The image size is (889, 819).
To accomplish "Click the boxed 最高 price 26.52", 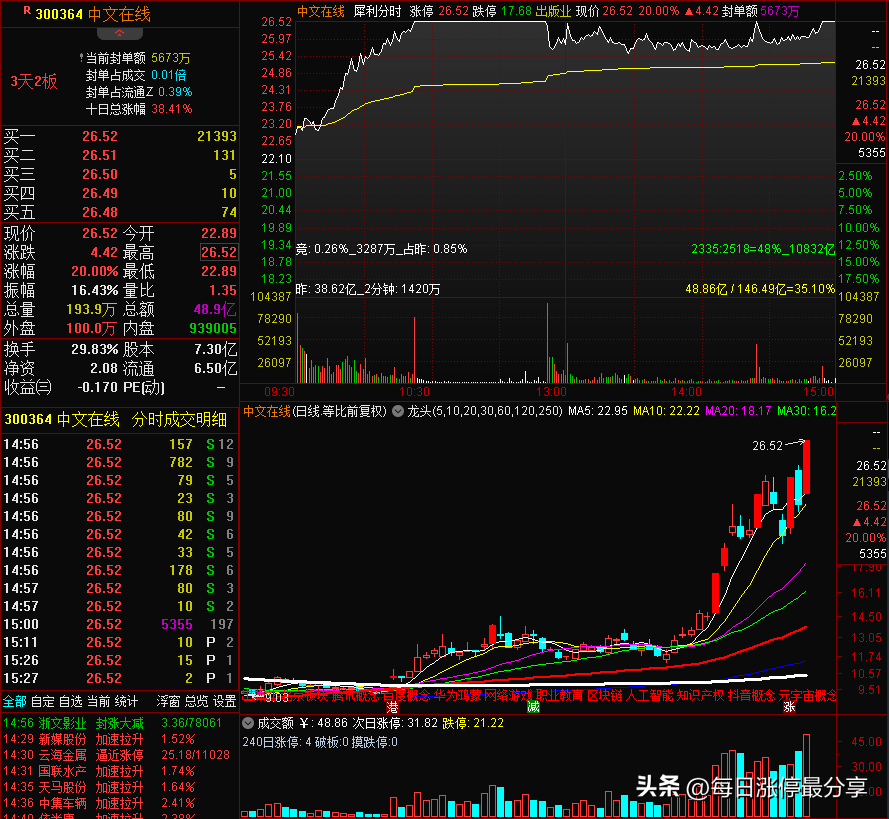I will (x=219, y=252).
